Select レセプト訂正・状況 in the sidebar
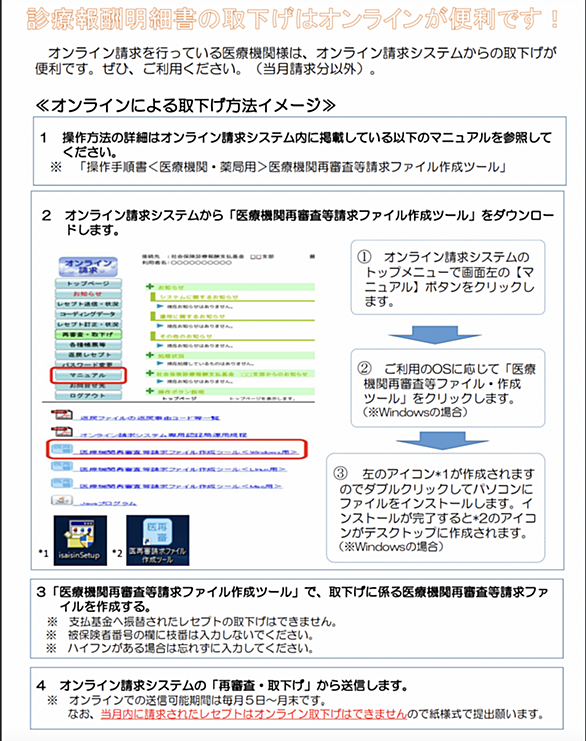 (88, 324)
